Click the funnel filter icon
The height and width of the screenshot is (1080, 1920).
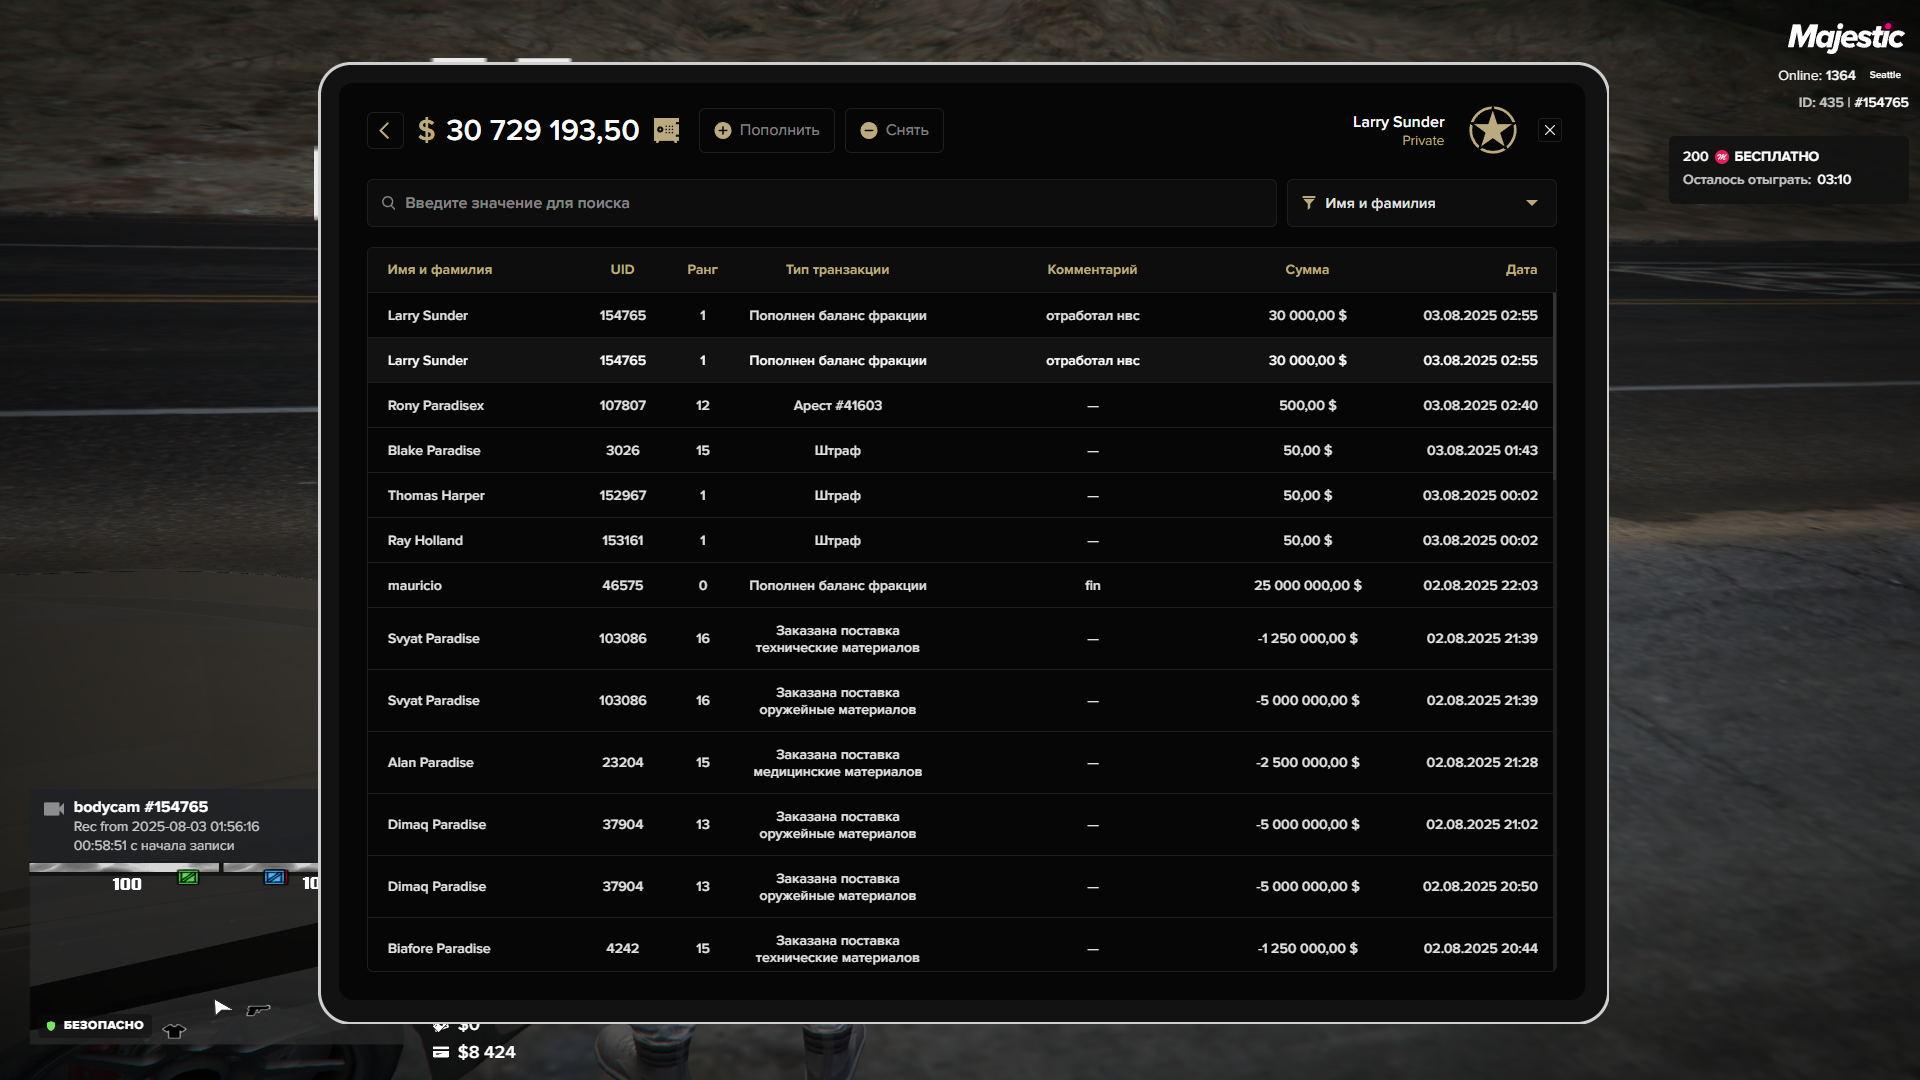point(1308,203)
